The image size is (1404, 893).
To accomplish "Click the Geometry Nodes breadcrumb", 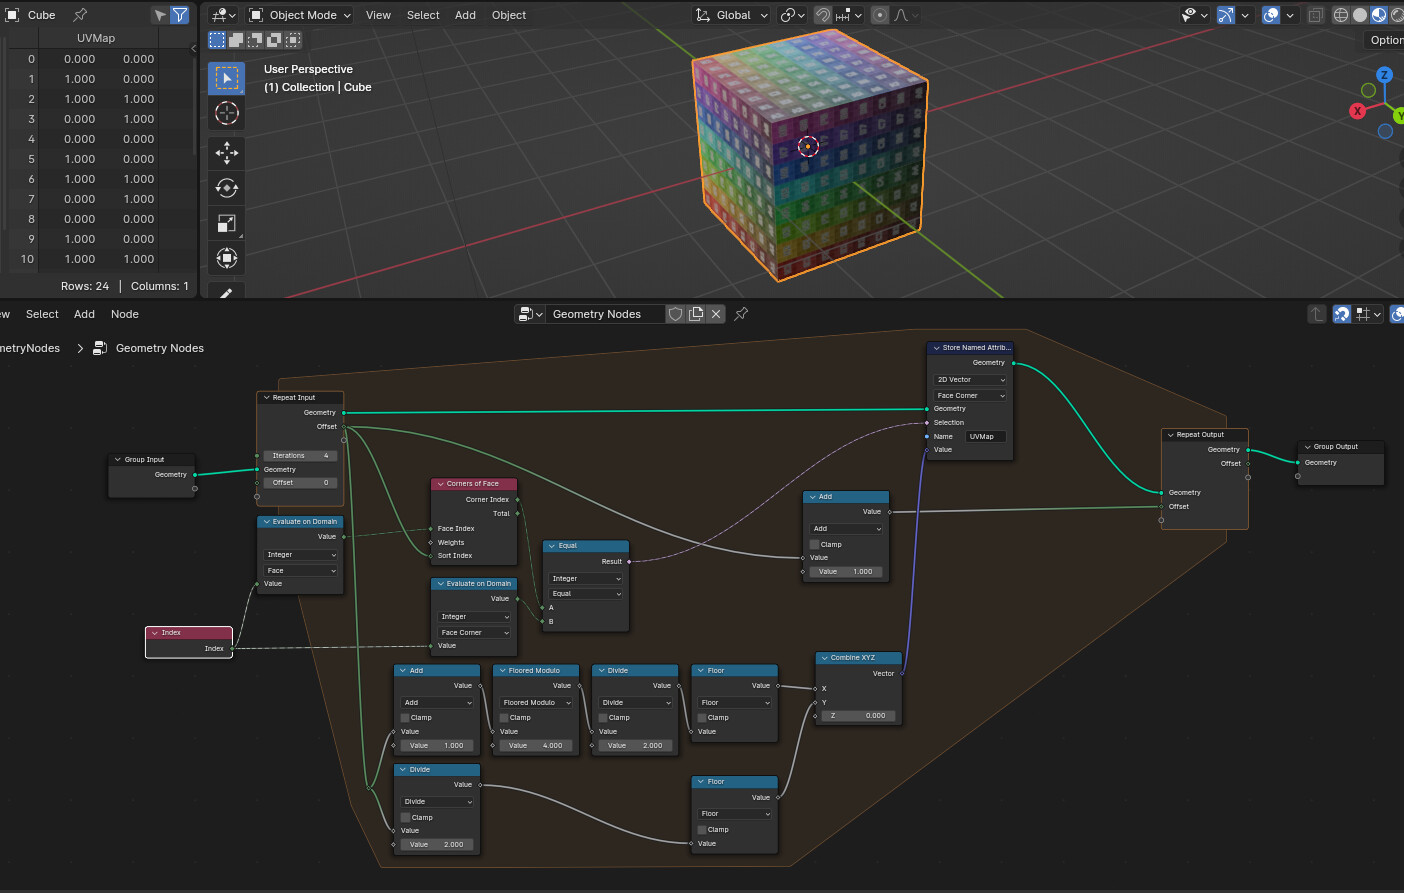I will (160, 348).
